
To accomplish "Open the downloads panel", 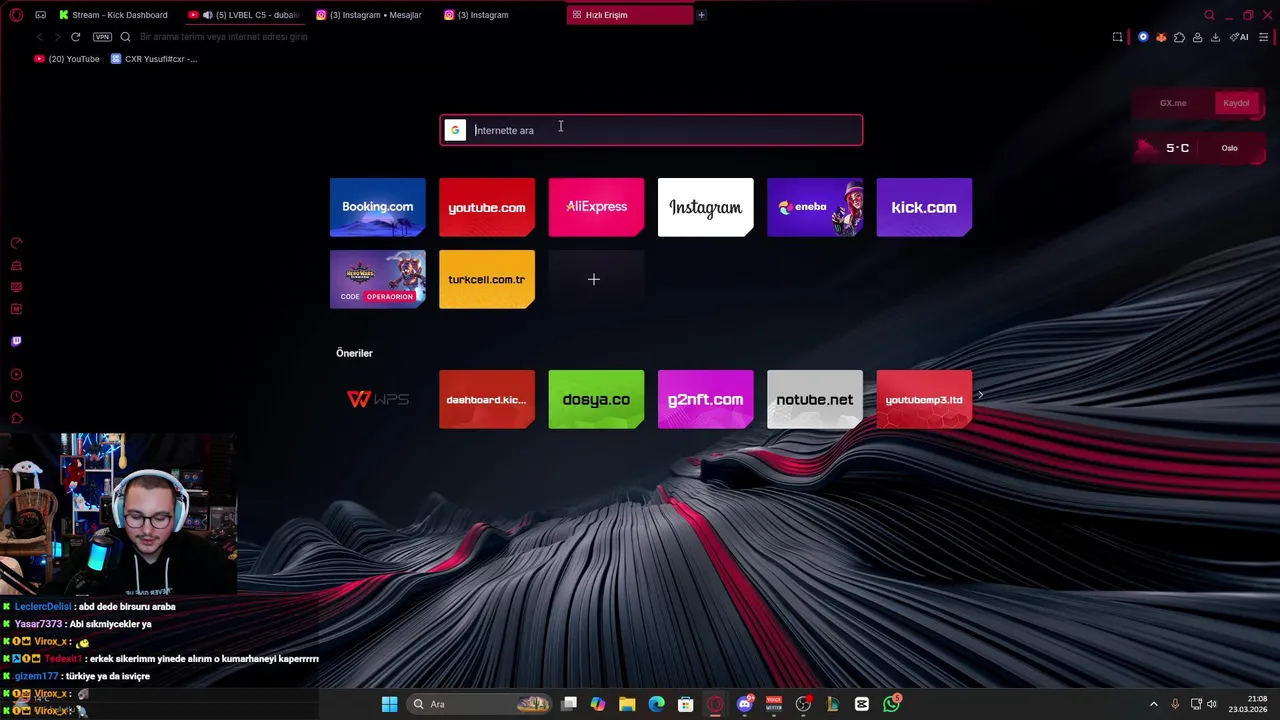I will [x=1215, y=37].
